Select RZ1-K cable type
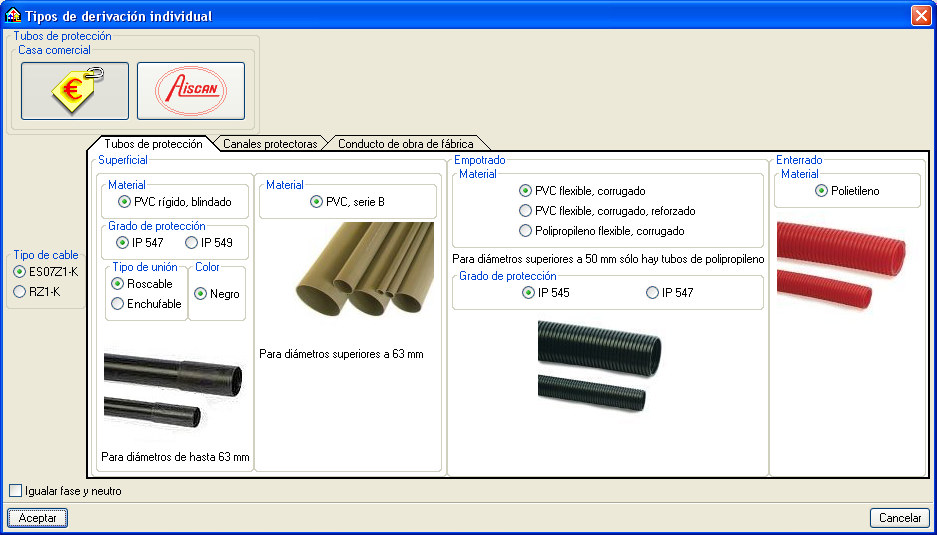The height and width of the screenshot is (535, 937). click(x=37, y=292)
